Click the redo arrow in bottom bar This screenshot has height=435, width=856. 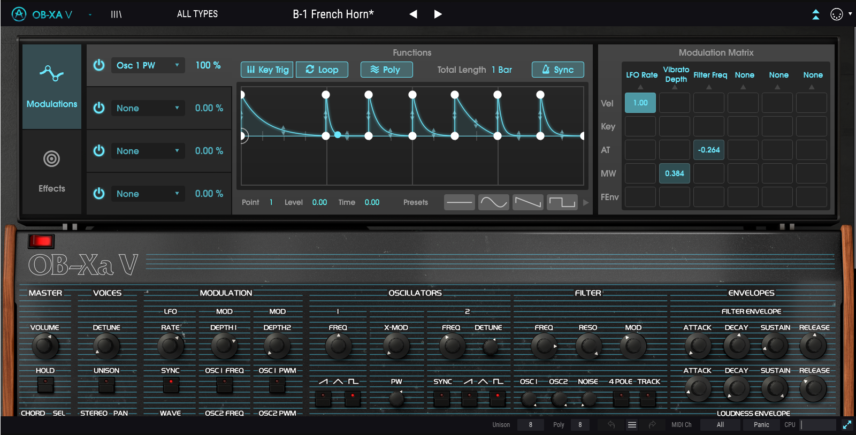[x=652, y=425]
